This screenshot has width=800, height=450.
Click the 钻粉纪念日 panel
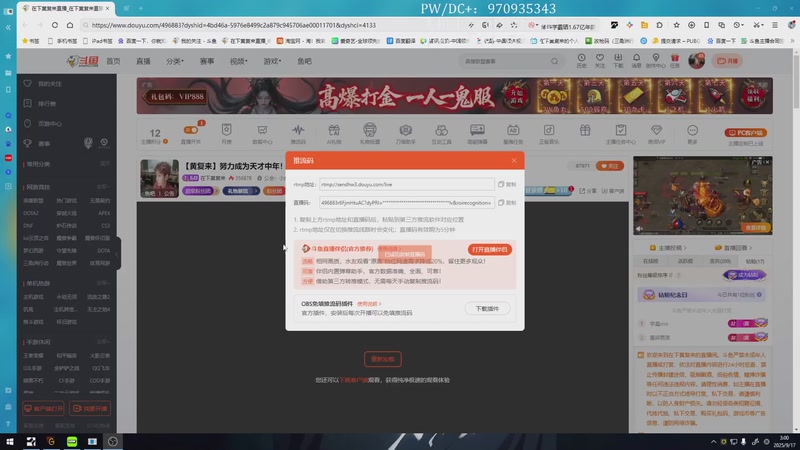[x=702, y=295]
